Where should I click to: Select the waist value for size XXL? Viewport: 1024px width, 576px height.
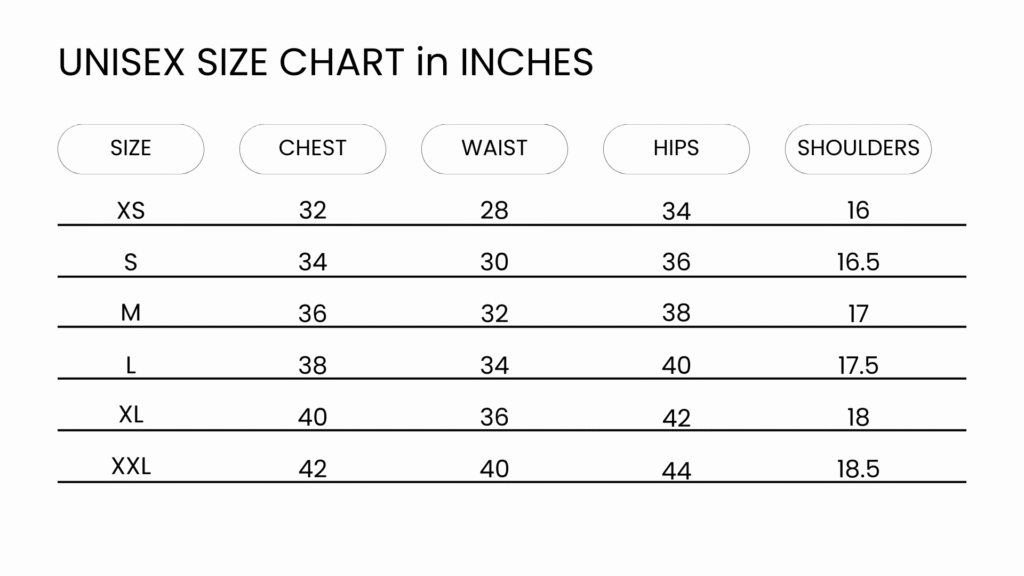coord(494,469)
